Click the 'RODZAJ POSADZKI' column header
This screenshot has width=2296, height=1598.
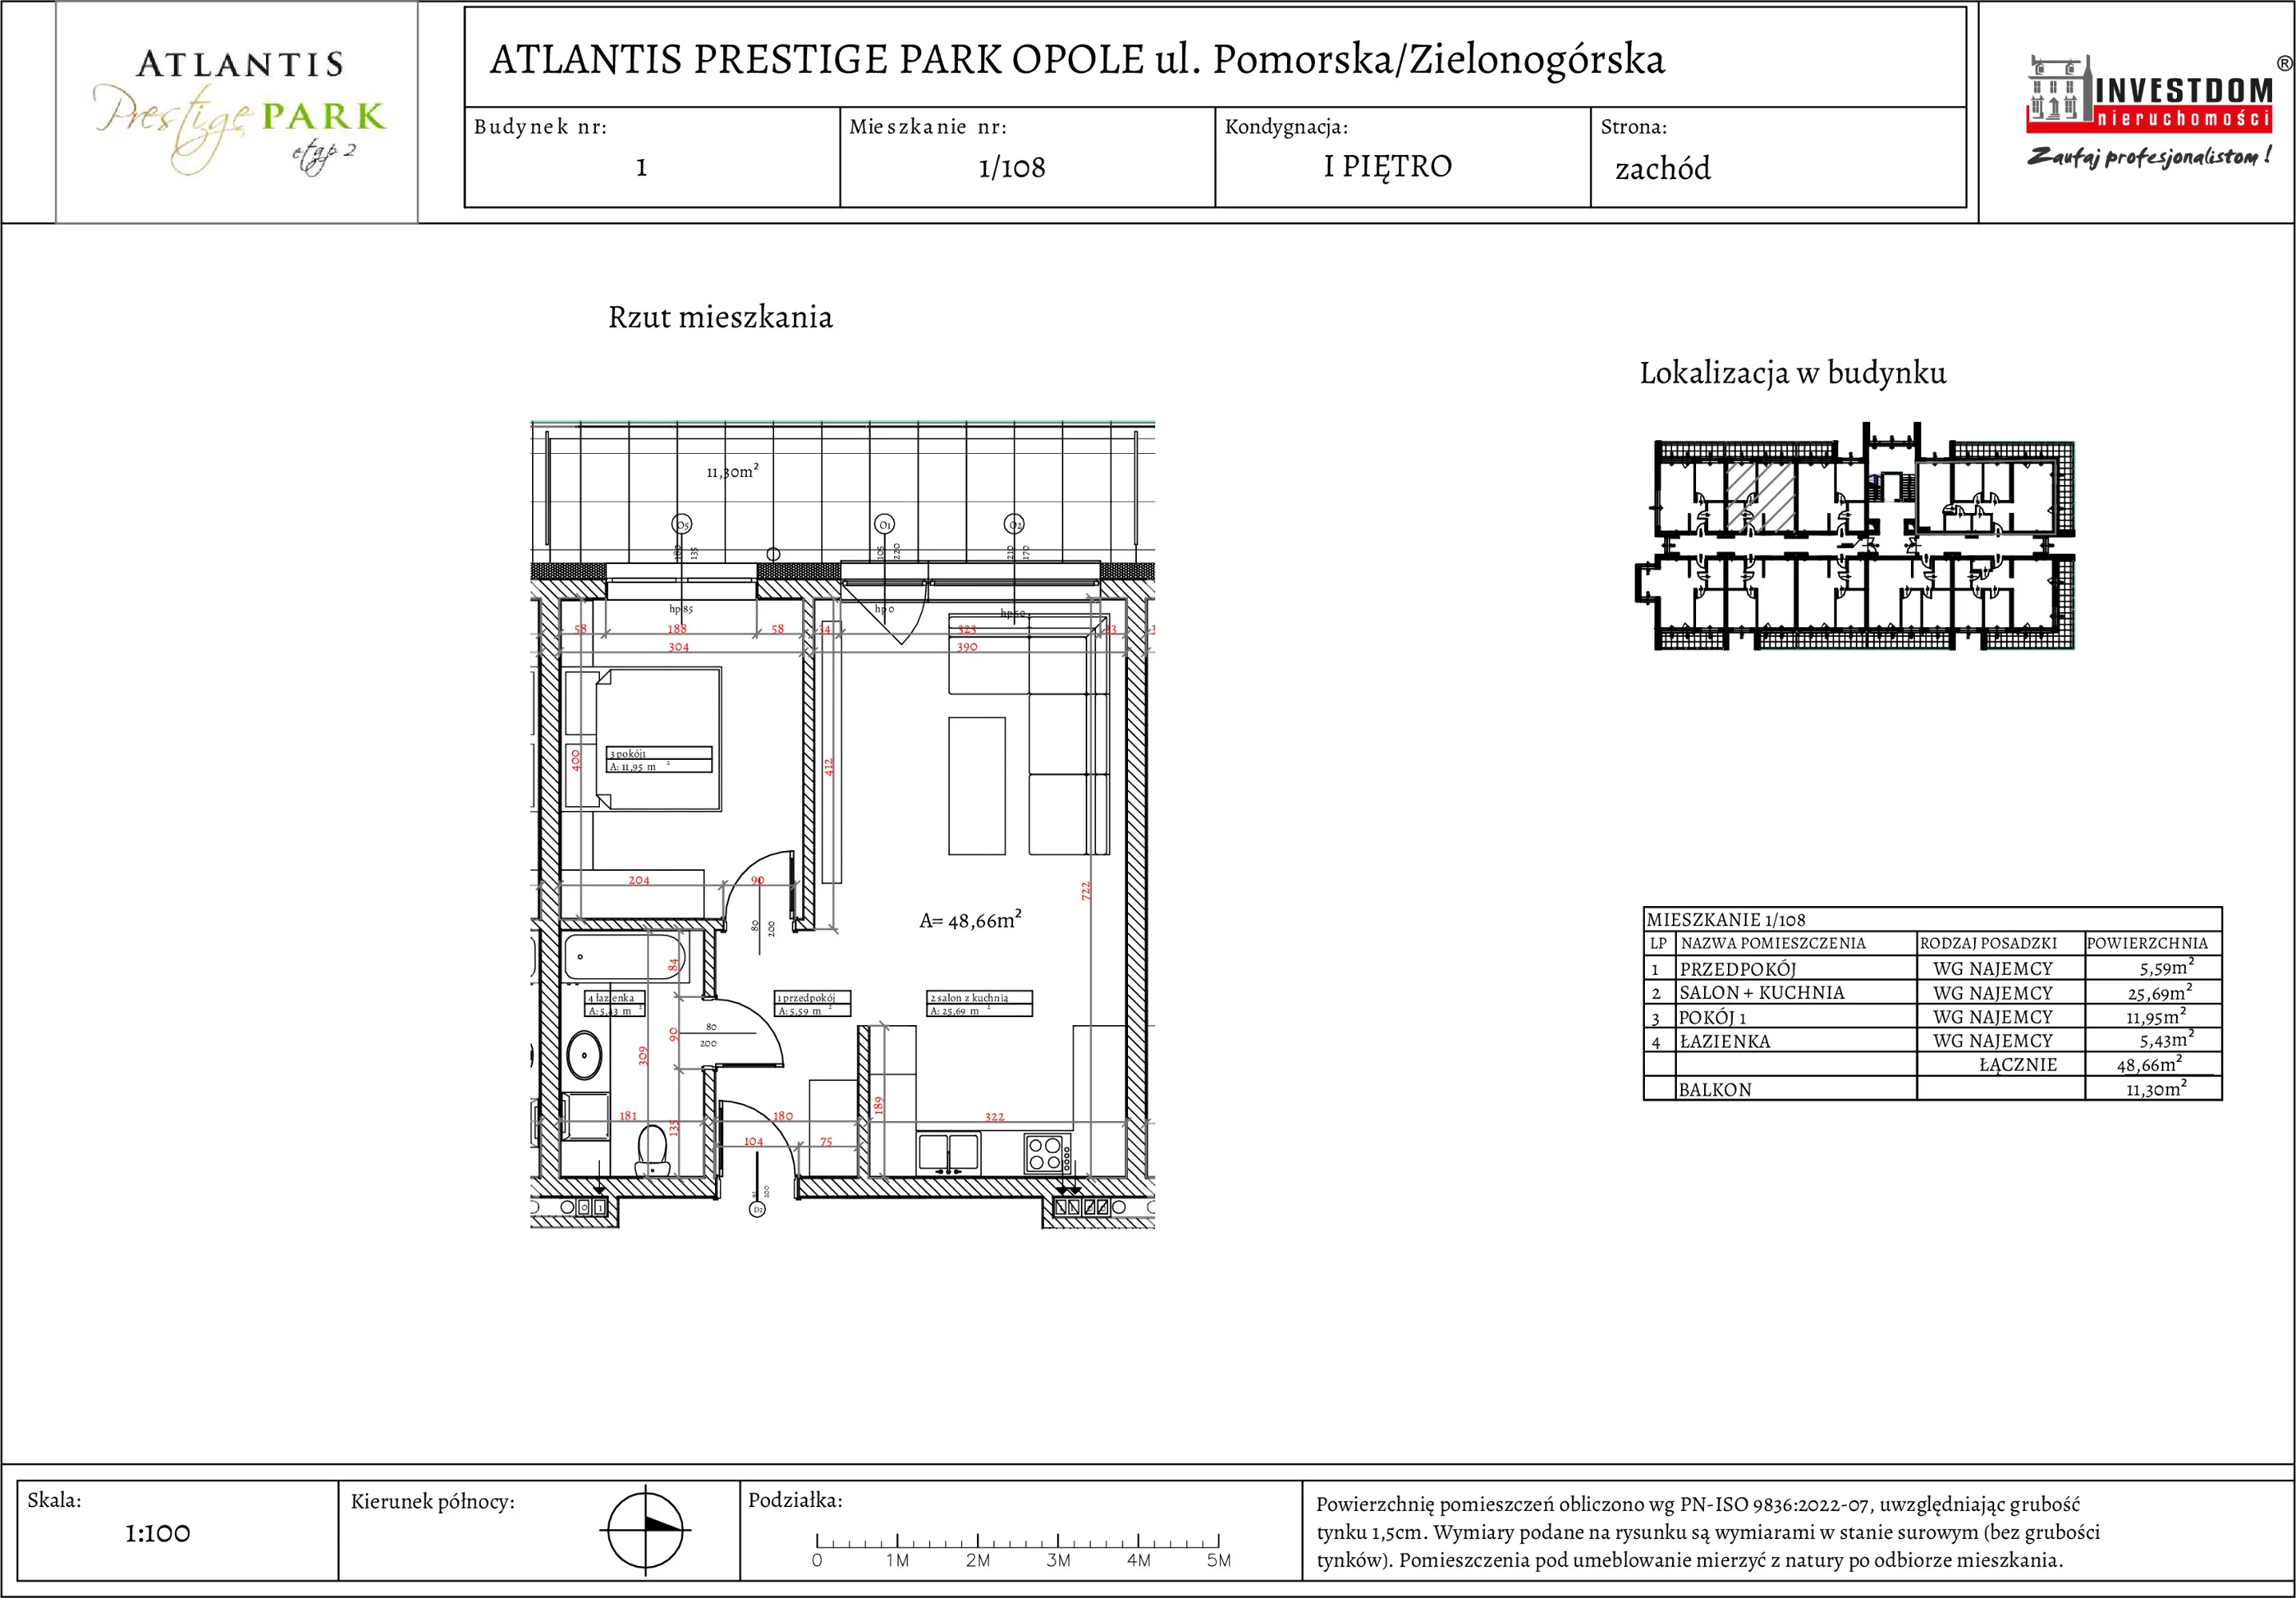[x=1989, y=943]
